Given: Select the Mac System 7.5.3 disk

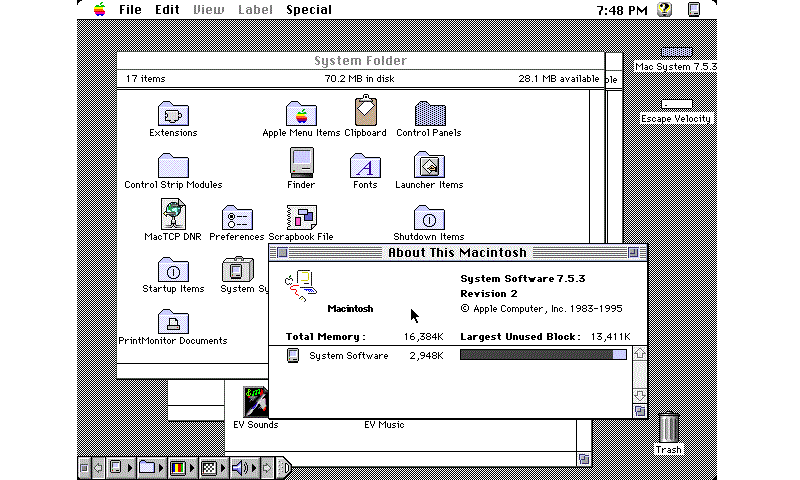Looking at the screenshot, I should pos(677,52).
